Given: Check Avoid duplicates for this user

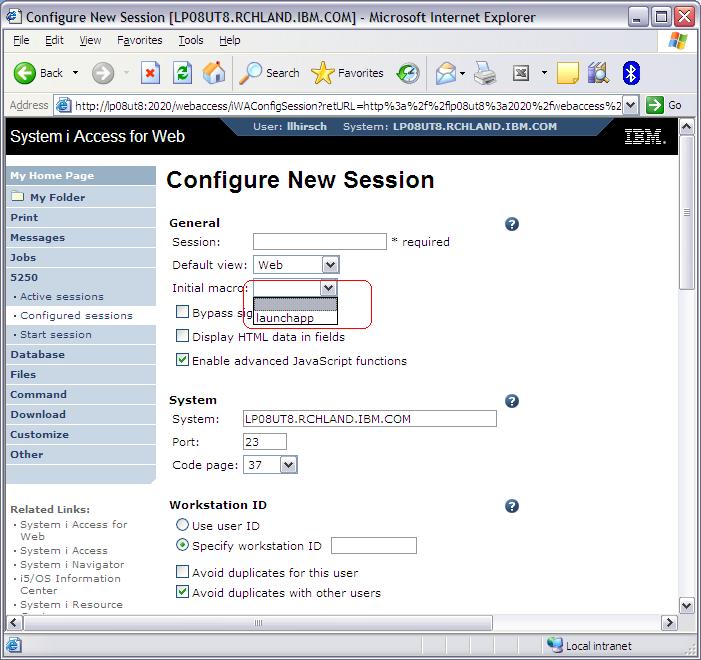Looking at the screenshot, I should (x=182, y=571).
